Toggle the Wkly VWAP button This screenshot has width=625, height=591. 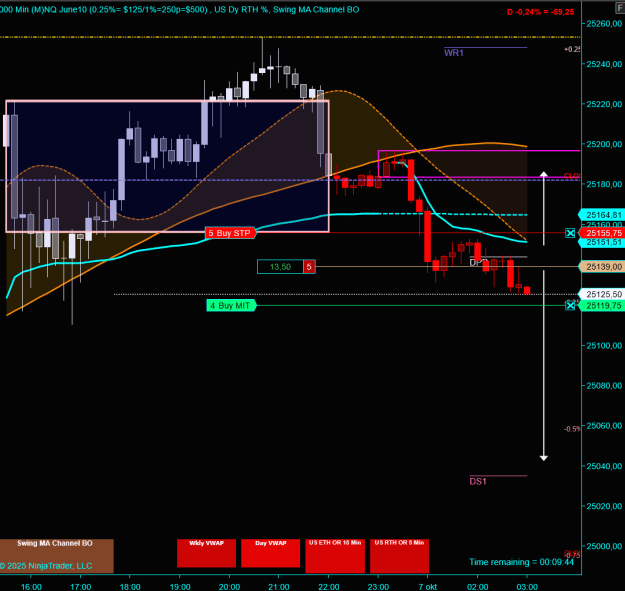[x=206, y=553]
